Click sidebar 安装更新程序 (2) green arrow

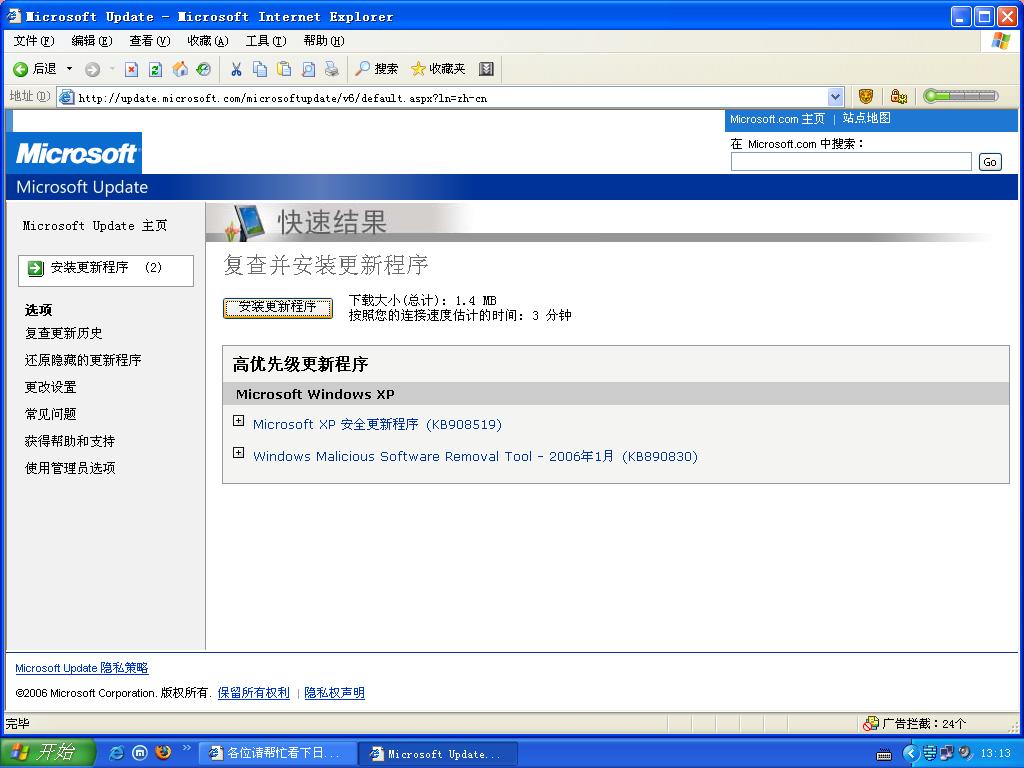coord(36,268)
